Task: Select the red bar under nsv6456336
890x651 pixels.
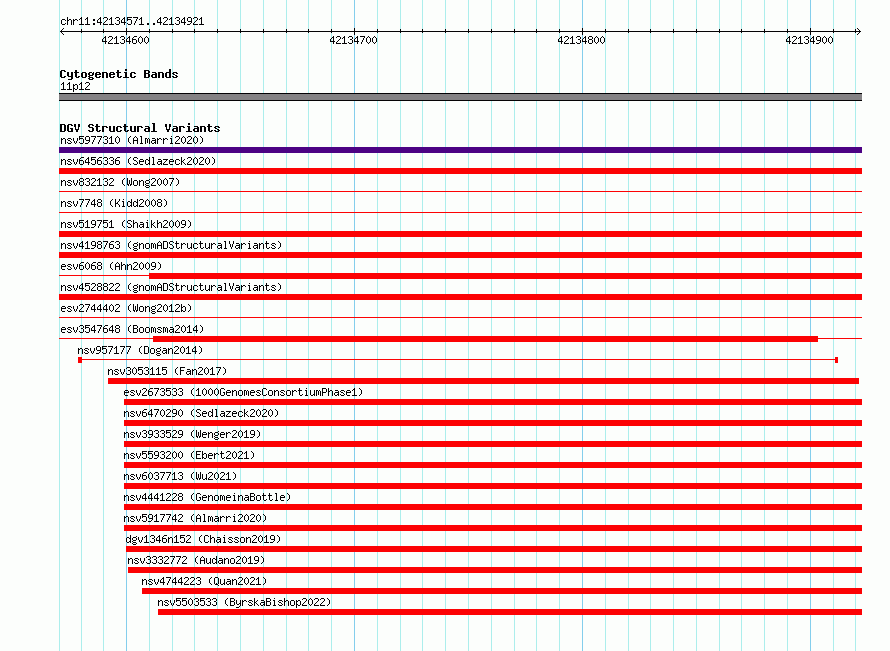Action: pos(460,171)
